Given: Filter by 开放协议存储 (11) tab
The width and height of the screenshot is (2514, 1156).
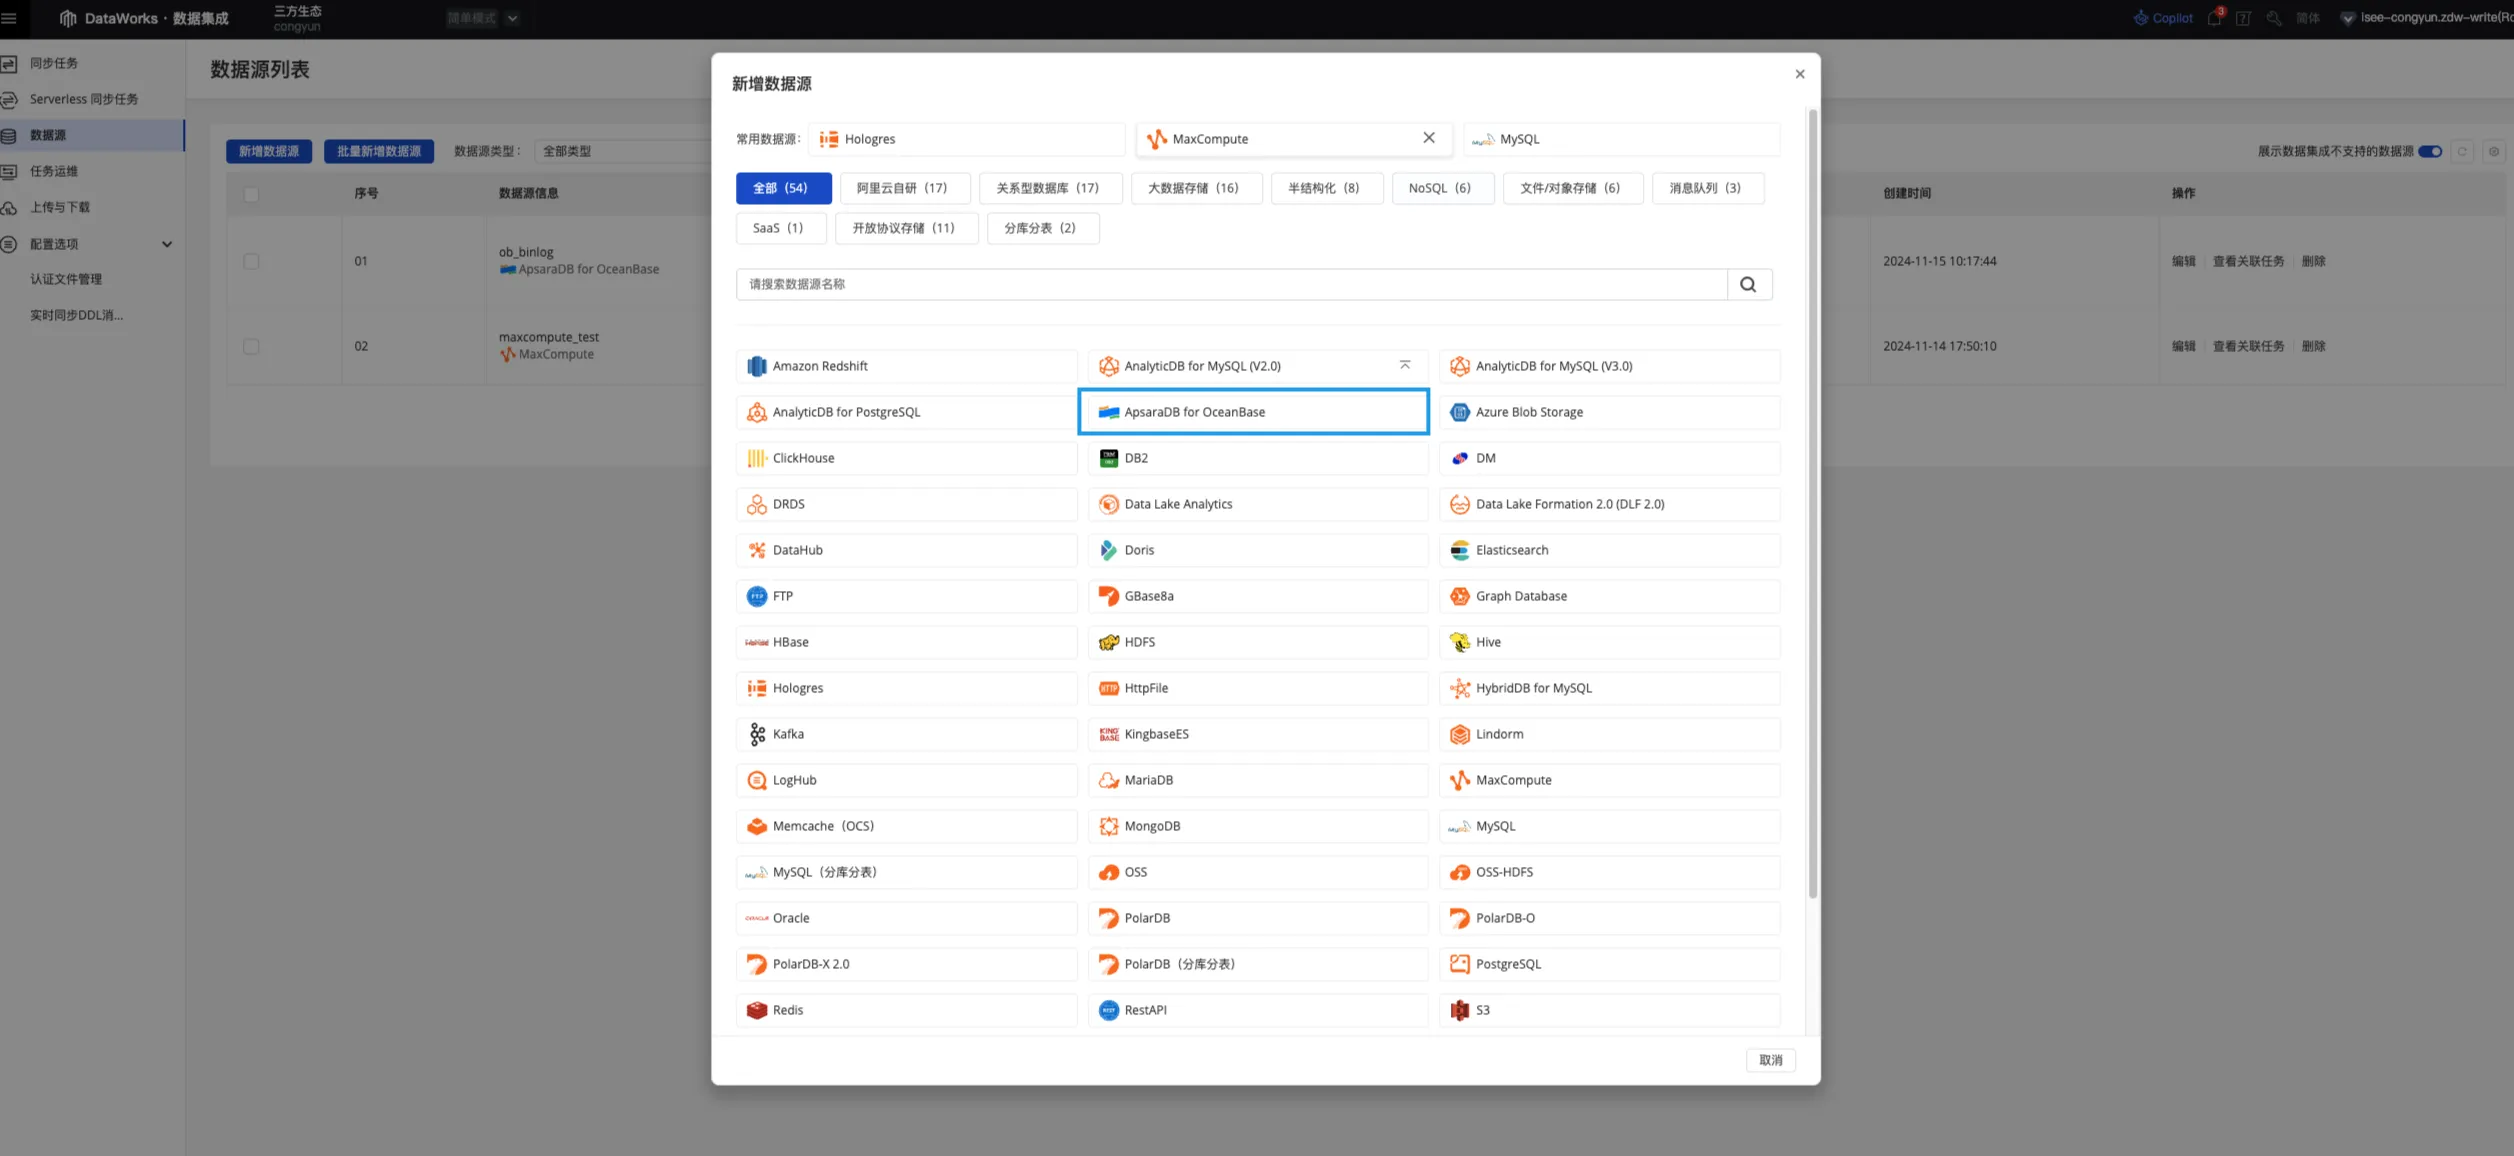Looking at the screenshot, I should (x=906, y=228).
